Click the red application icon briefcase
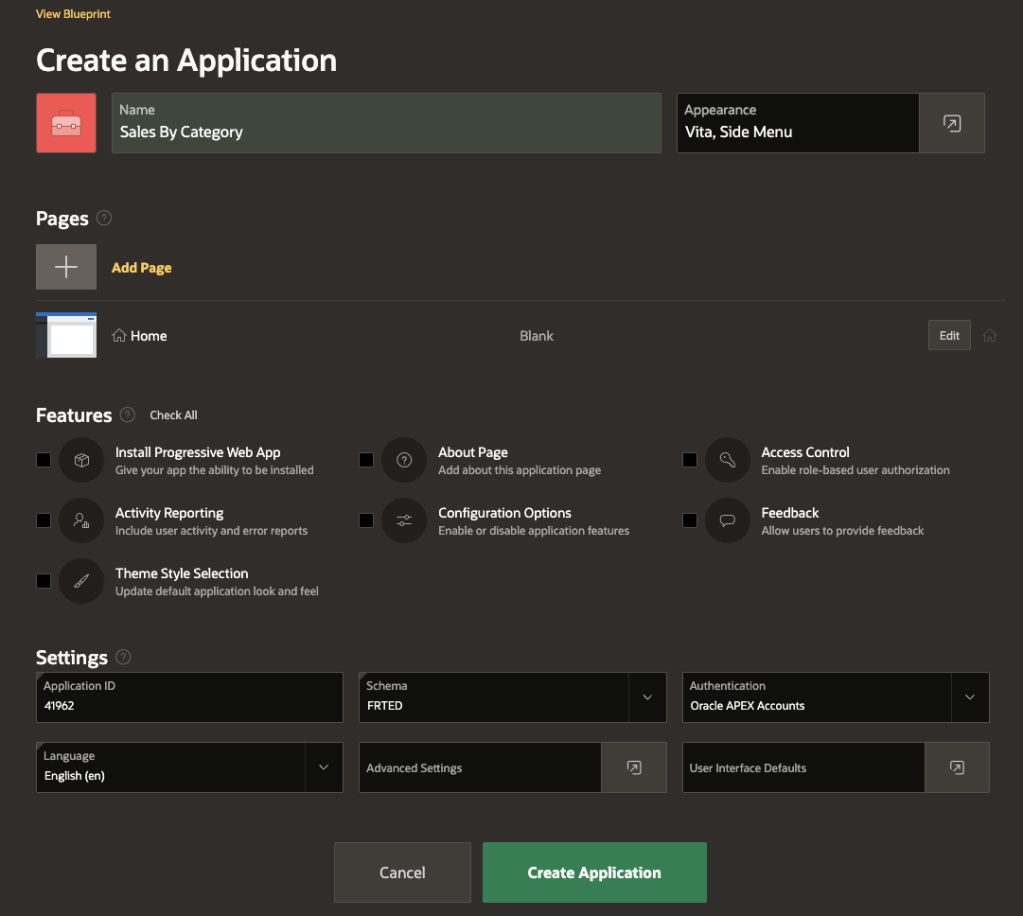The width and height of the screenshot is (1023, 916). 66,123
